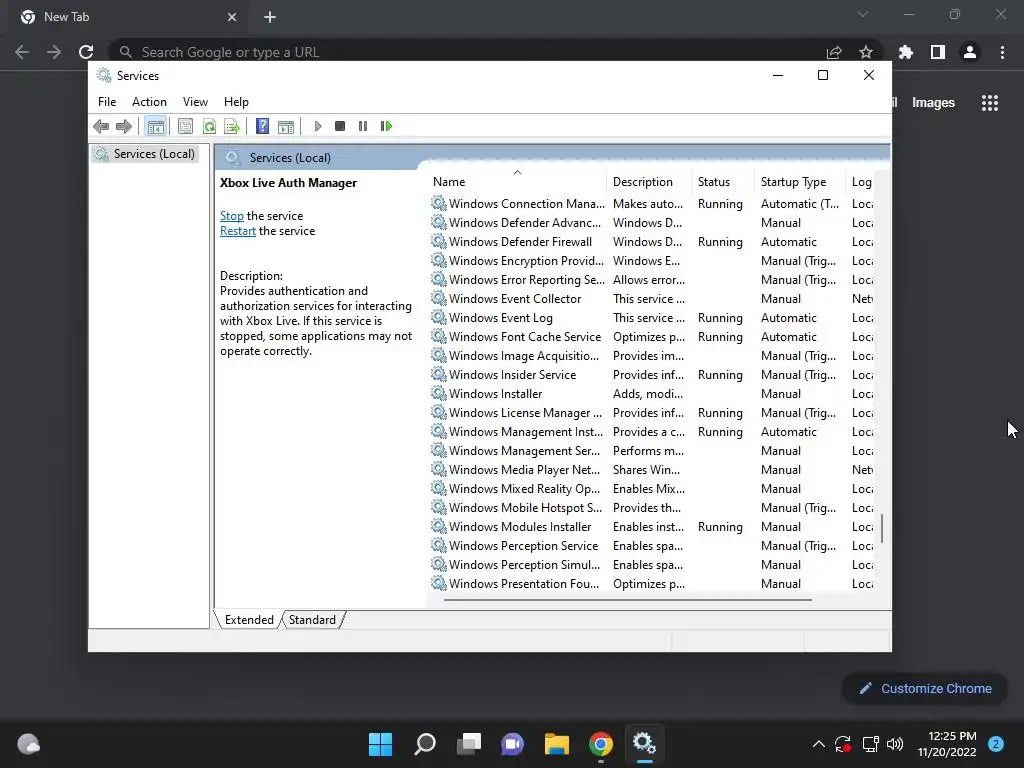Click the horizontal scrollbar in services list
The width and height of the screenshot is (1024, 768).
click(628, 600)
